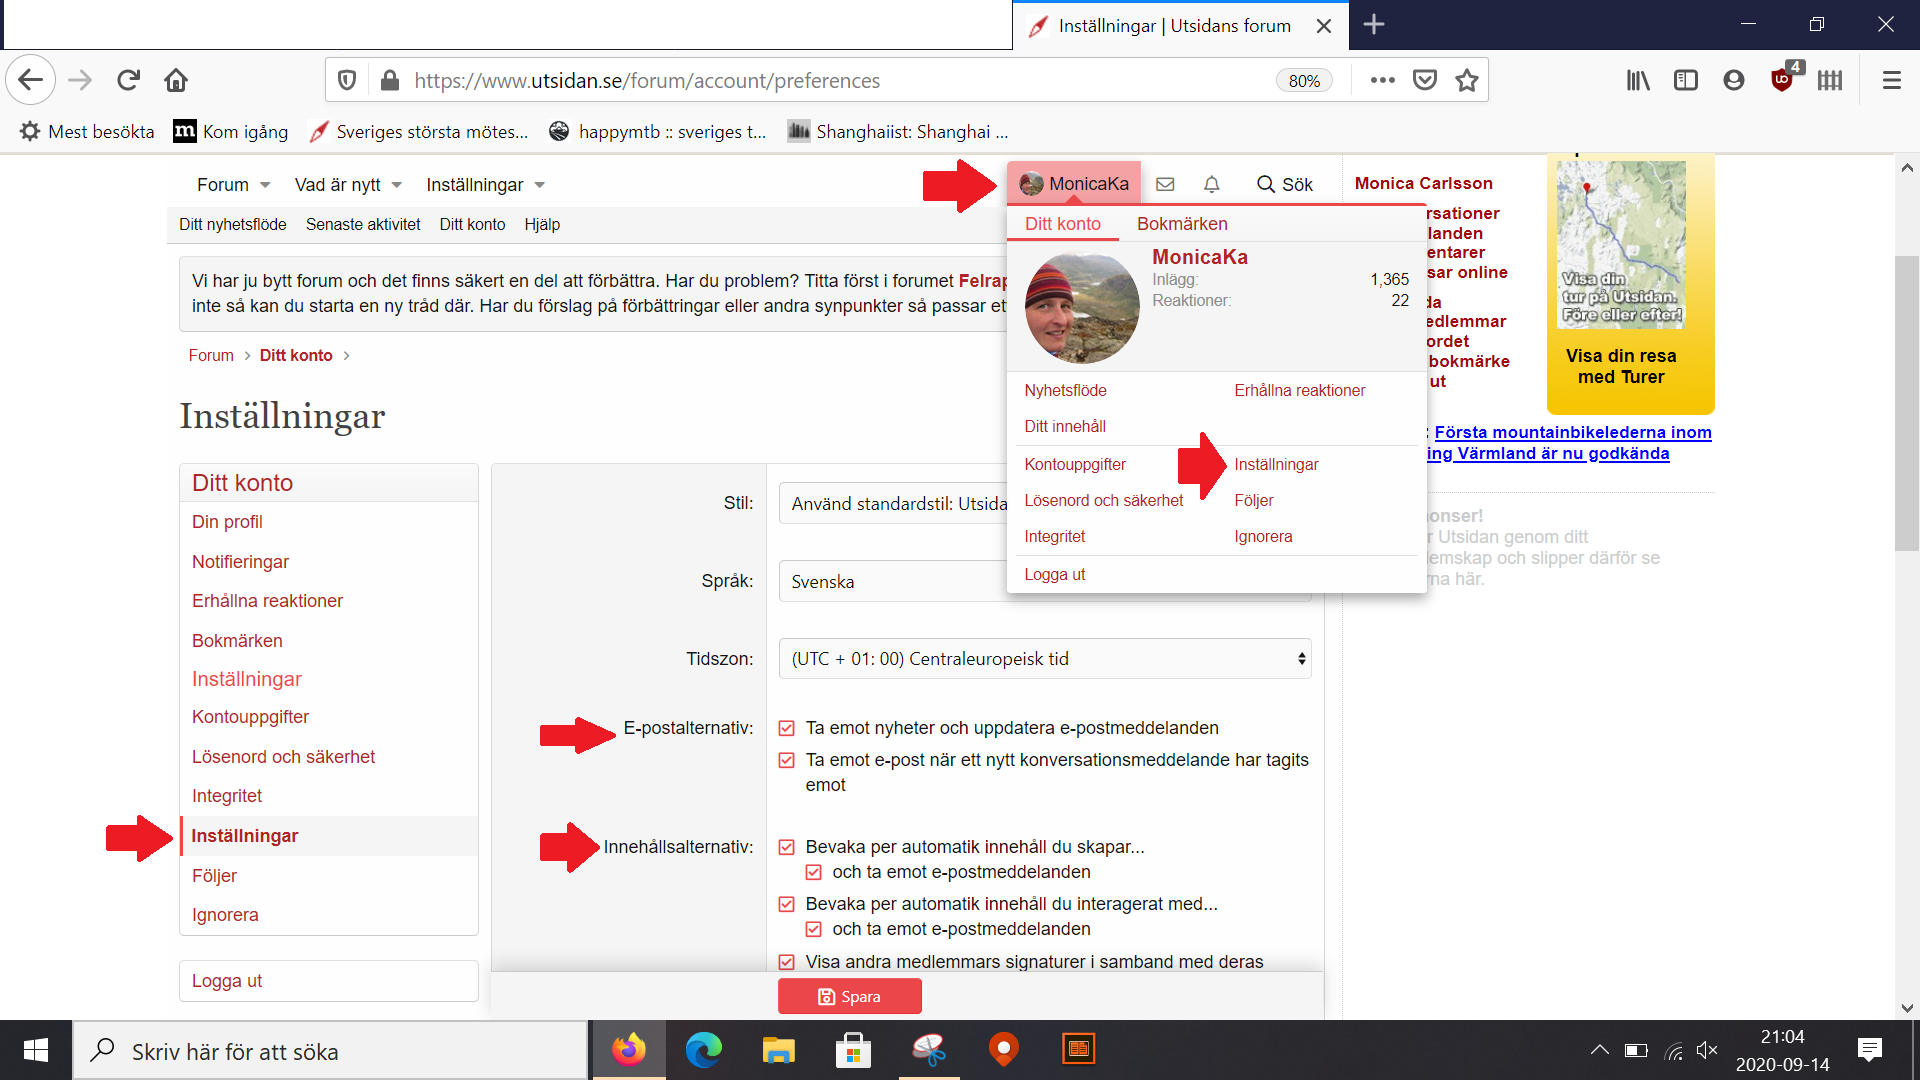The image size is (1920, 1080).
Task: Select Lösenord och säkerhet in popup menu
Action: click(x=1103, y=500)
